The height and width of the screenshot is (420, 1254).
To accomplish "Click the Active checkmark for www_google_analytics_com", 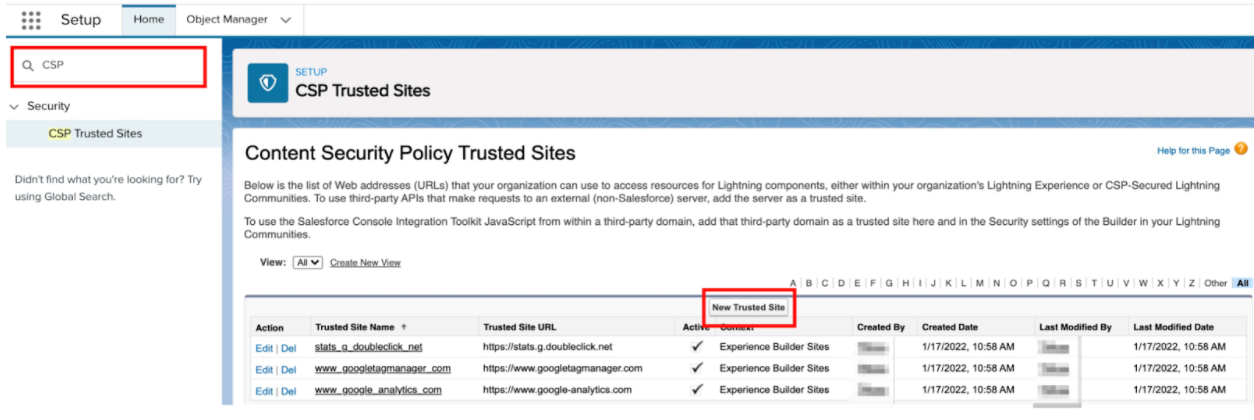I will pos(697,390).
